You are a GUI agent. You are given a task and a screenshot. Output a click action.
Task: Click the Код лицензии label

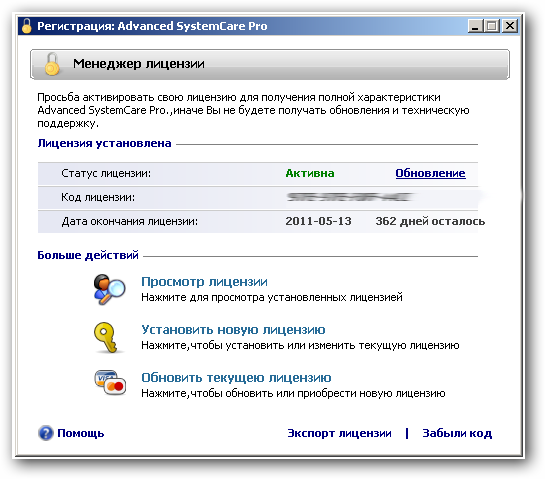(98, 197)
